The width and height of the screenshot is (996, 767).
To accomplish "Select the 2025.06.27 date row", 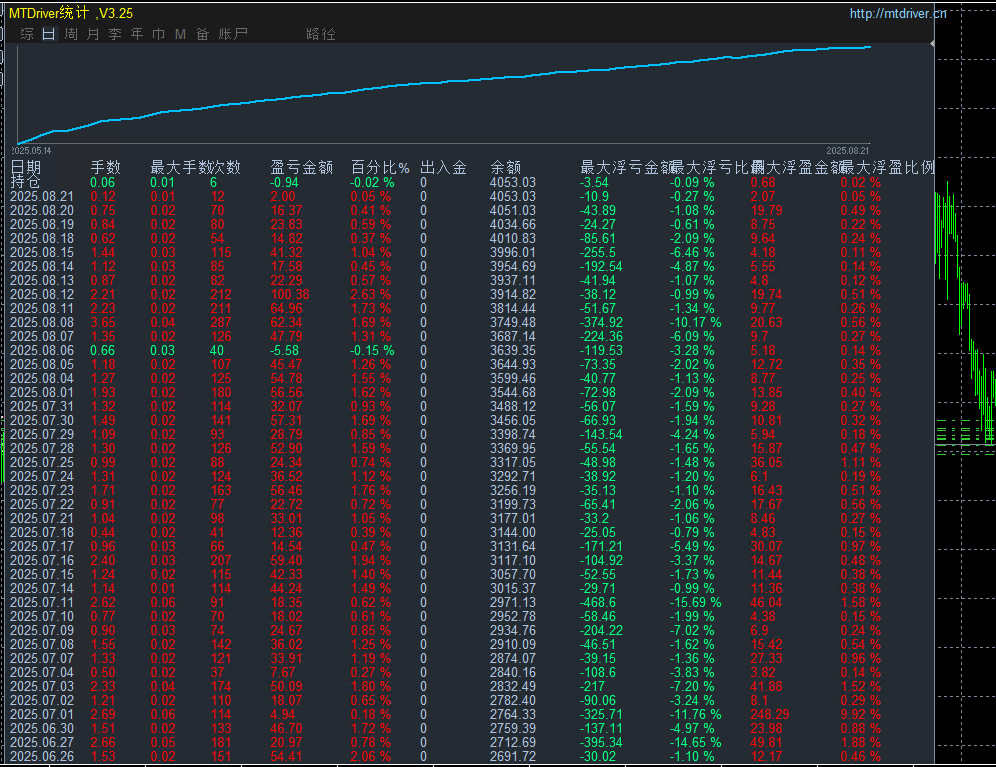I will 42,742.
